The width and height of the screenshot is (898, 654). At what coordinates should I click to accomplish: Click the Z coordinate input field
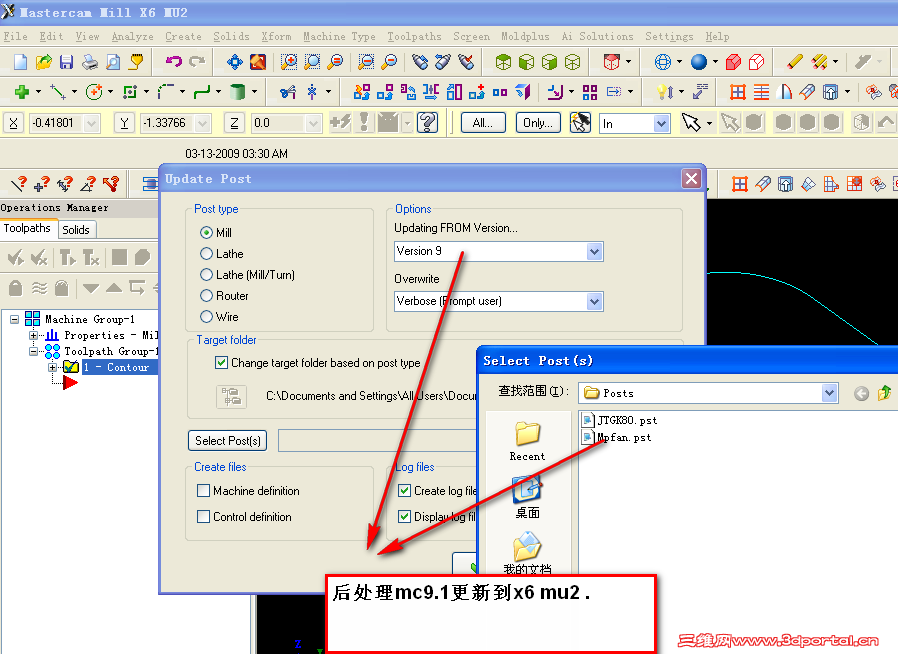278,123
